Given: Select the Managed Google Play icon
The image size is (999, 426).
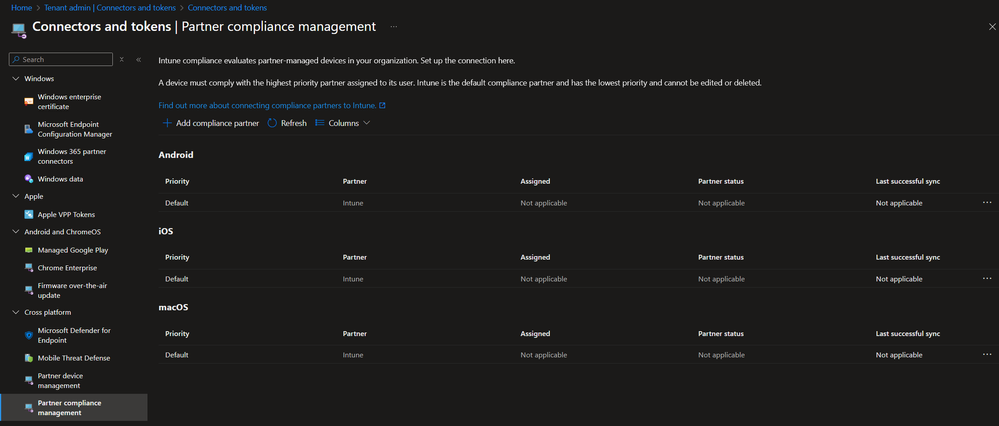Looking at the screenshot, I should pos(28,250).
